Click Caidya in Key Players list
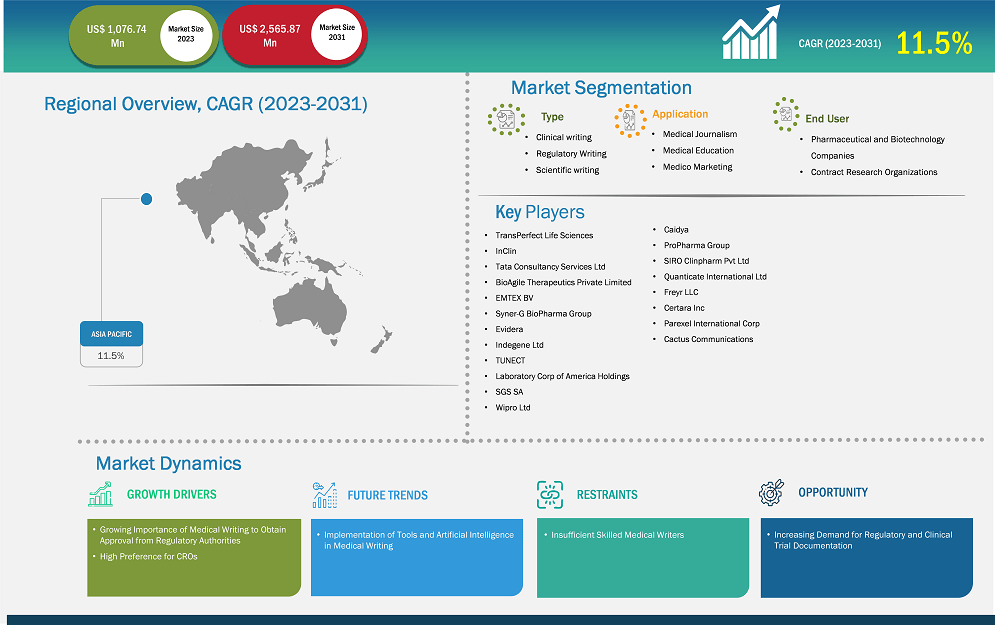Image resolution: width=995 pixels, height=625 pixels. coord(676,230)
